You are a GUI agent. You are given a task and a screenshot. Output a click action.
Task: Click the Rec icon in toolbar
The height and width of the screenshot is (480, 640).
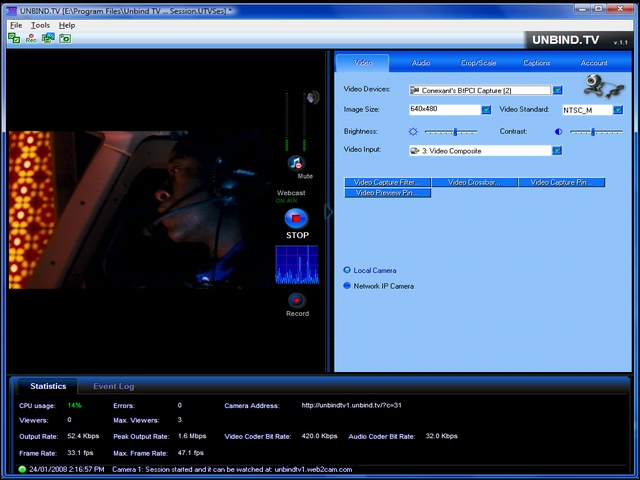(31, 38)
